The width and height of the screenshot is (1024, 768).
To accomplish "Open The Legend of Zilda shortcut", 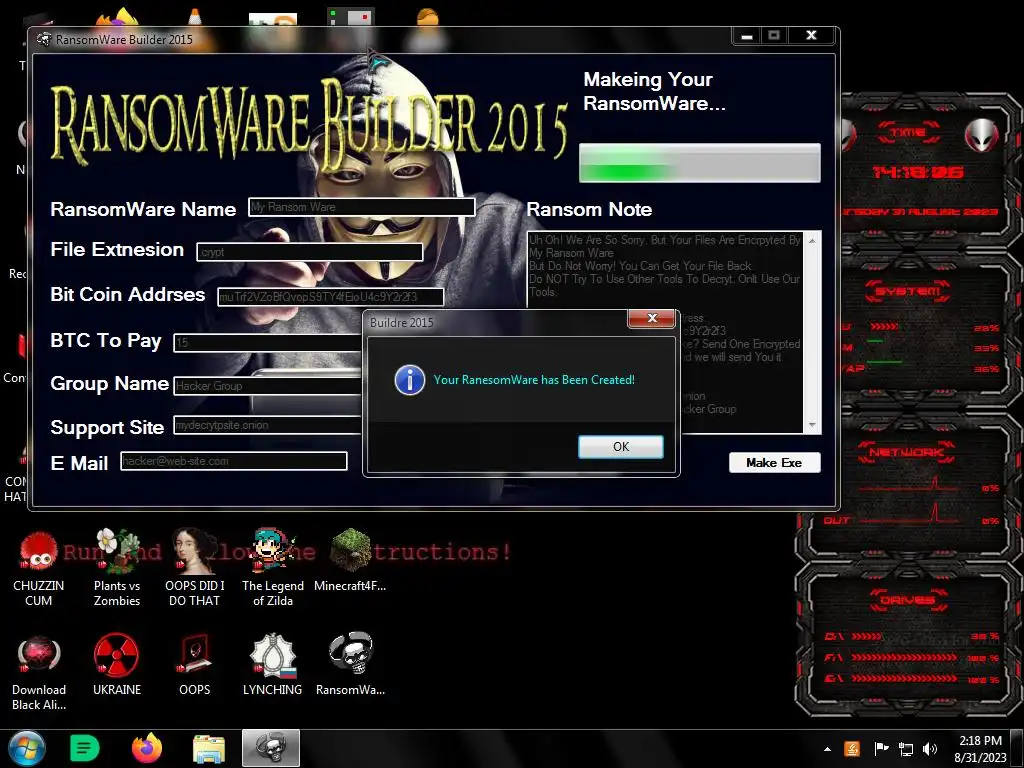I will pyautogui.click(x=273, y=568).
